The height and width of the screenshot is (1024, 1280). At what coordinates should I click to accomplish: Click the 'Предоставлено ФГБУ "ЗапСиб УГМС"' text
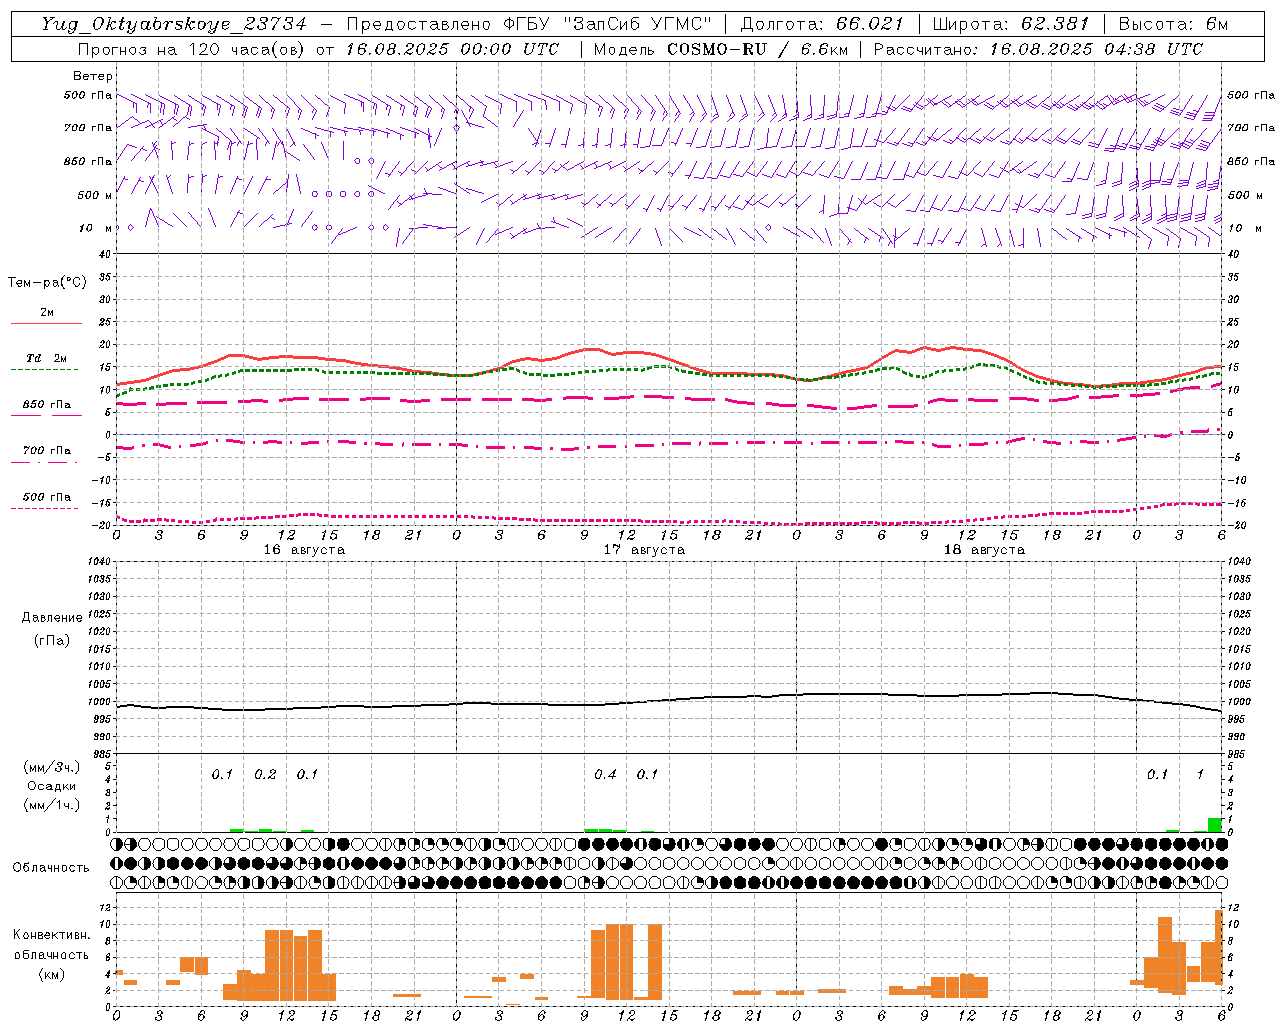click(x=529, y=24)
